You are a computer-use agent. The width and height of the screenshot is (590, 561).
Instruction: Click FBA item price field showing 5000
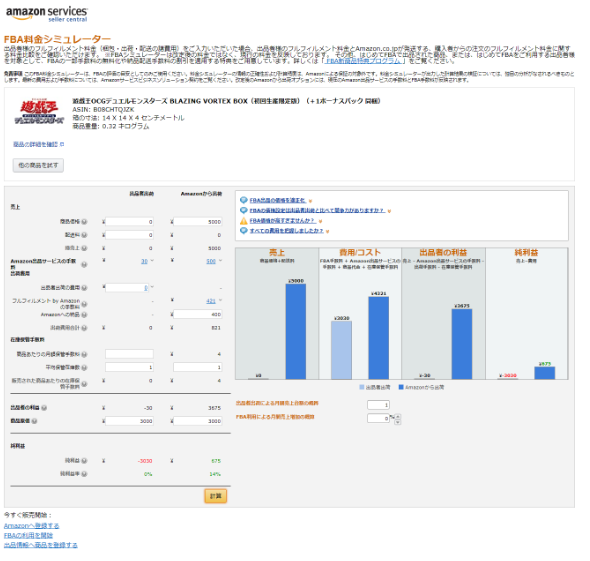coord(198,222)
